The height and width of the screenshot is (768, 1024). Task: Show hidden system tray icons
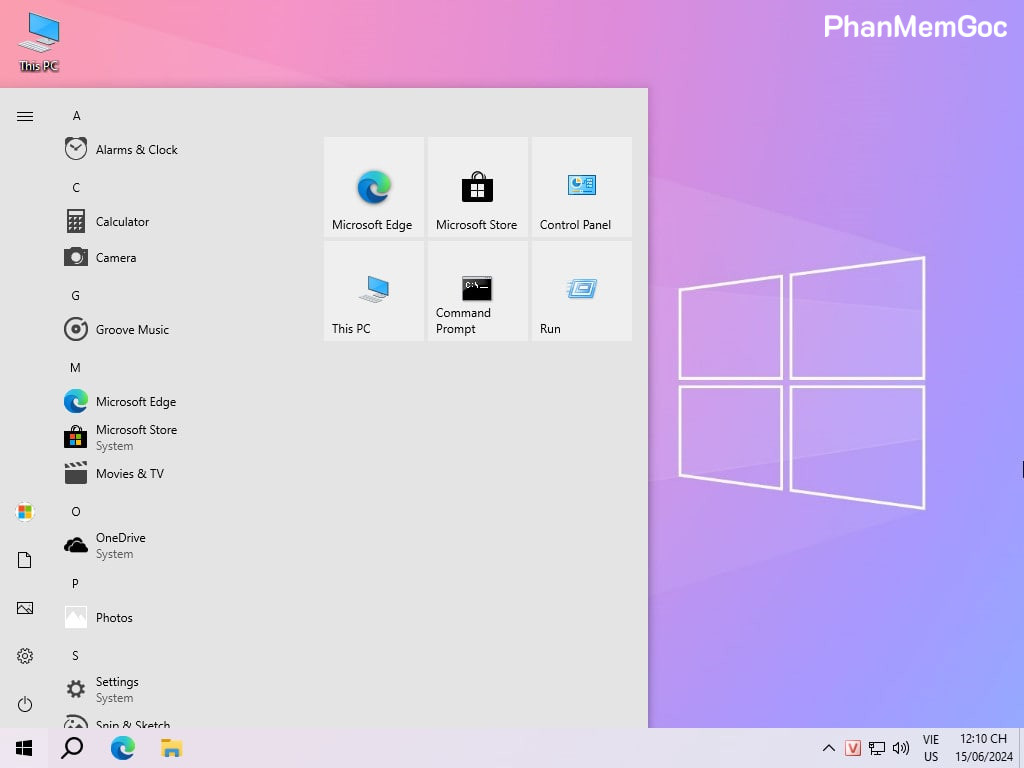pyautogui.click(x=828, y=748)
